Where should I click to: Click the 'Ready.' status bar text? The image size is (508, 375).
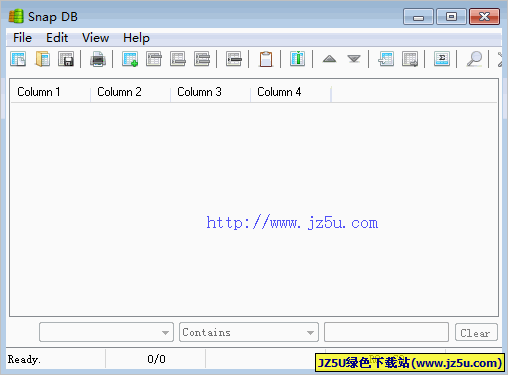[24, 359]
